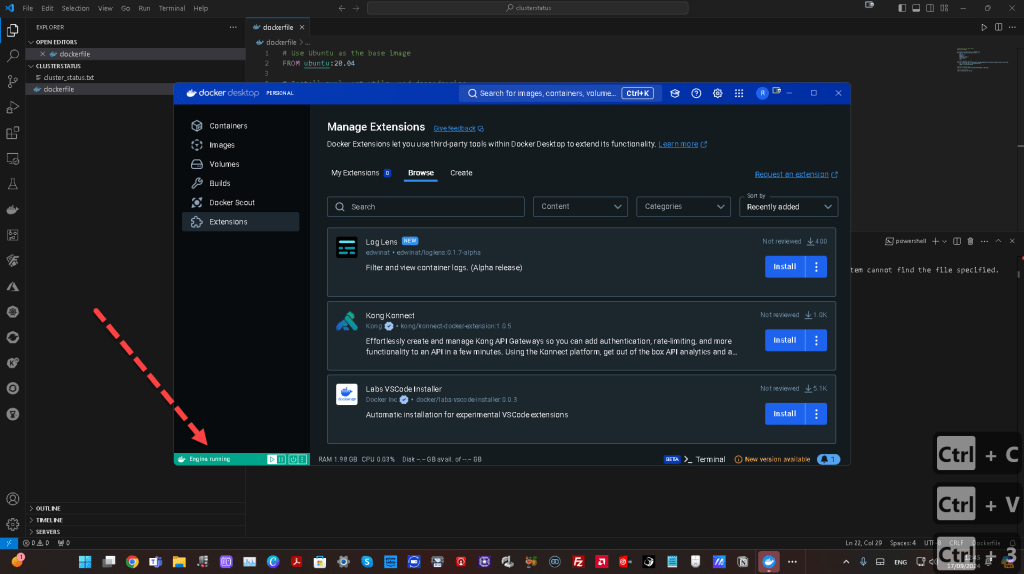Open the Categories filter dropdown
Viewport: 1024px width, 574px height.
pos(683,206)
